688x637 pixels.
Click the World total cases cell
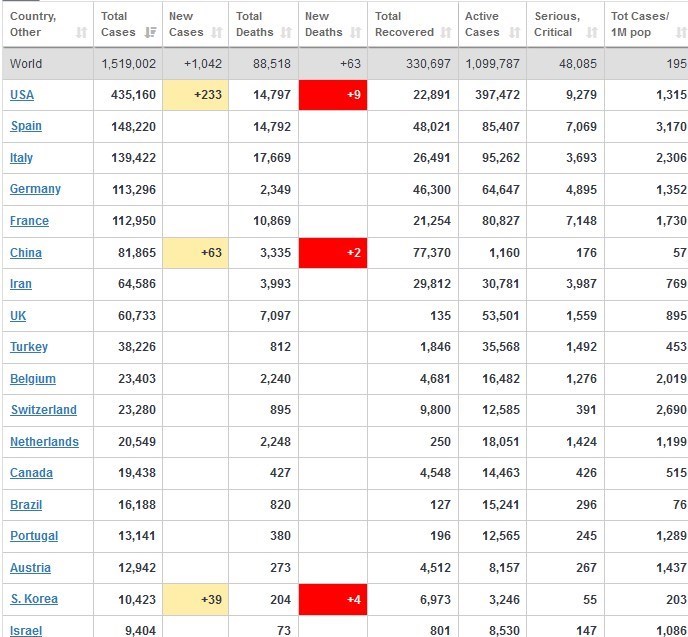128,64
